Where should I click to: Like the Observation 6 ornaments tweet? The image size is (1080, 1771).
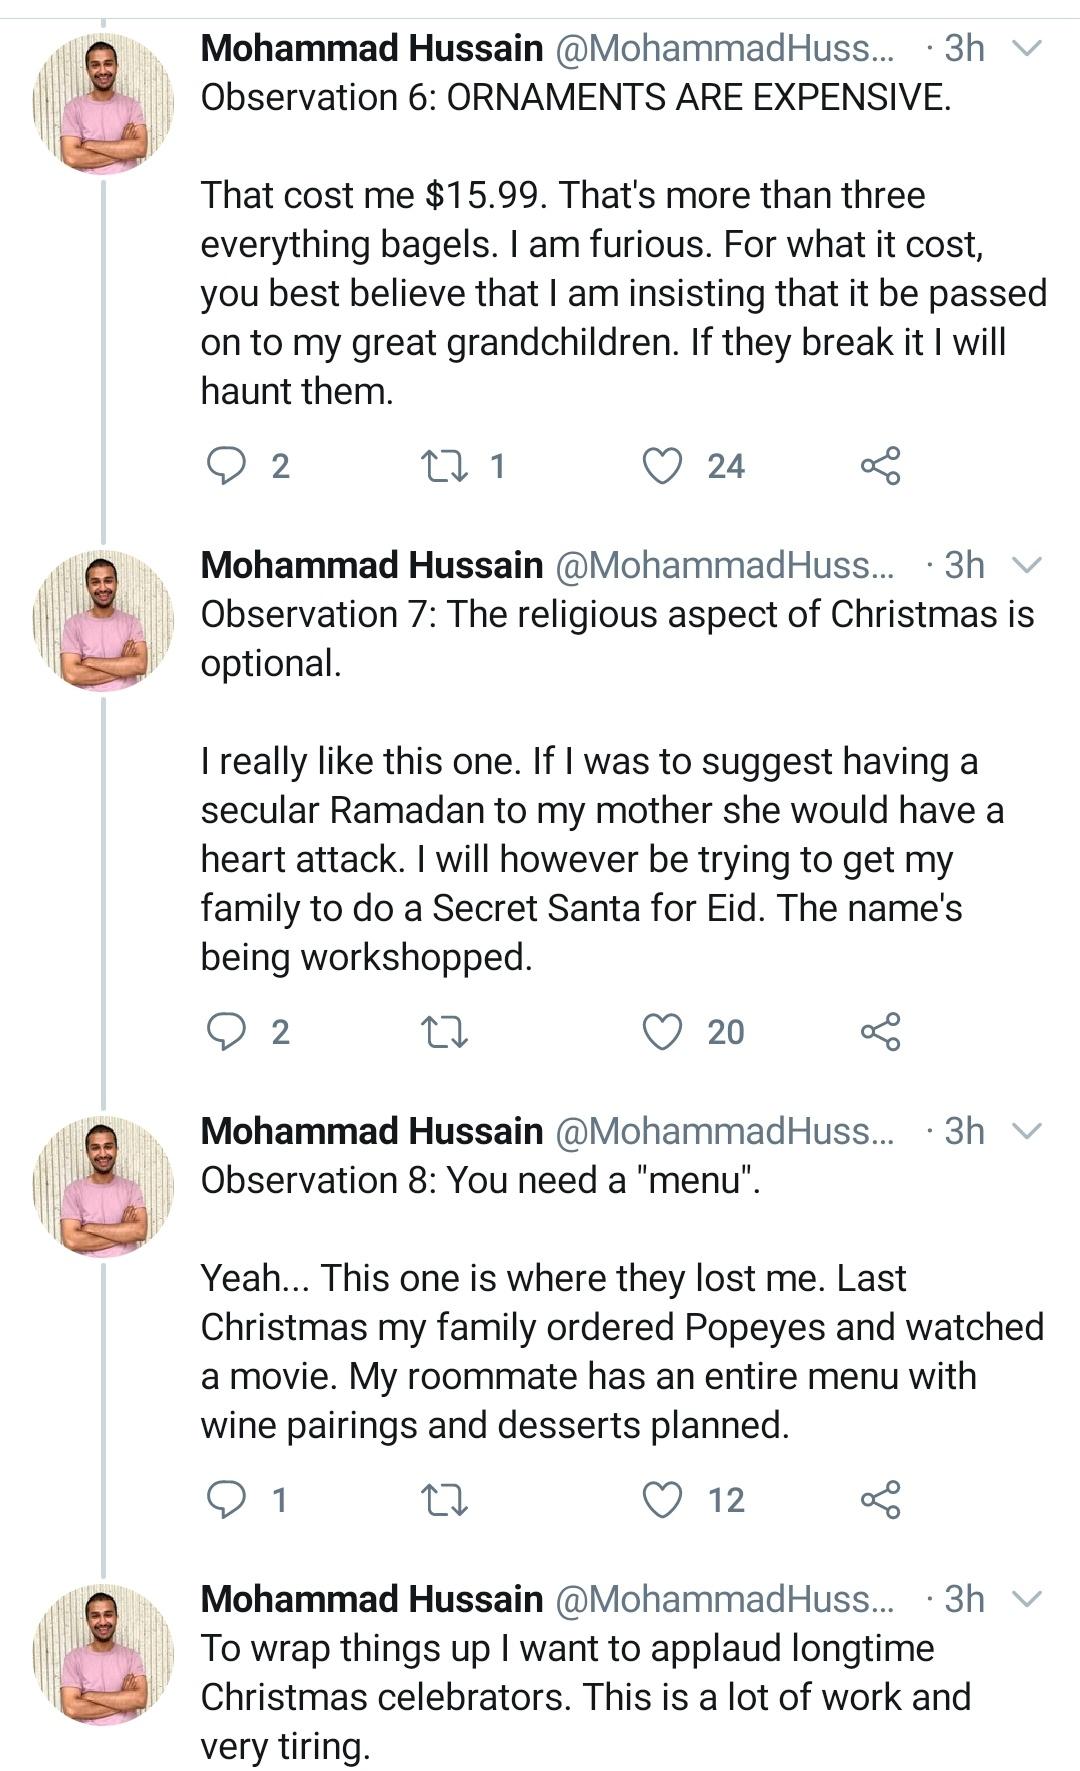[661, 466]
